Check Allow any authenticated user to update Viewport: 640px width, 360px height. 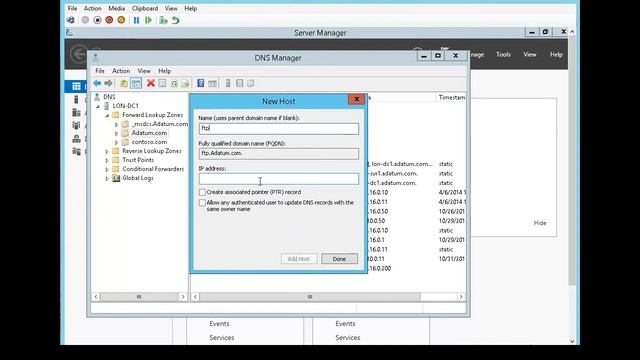[x=202, y=202]
